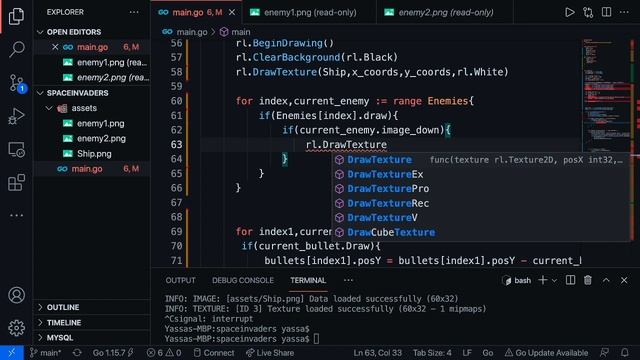Select DrawTexturePro autocomplete suggestion
640x360 pixels.
(x=480, y=189)
